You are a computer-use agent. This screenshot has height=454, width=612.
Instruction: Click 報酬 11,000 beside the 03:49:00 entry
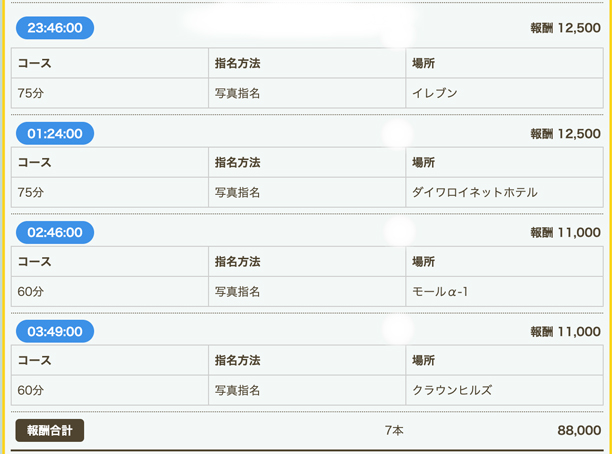click(565, 331)
